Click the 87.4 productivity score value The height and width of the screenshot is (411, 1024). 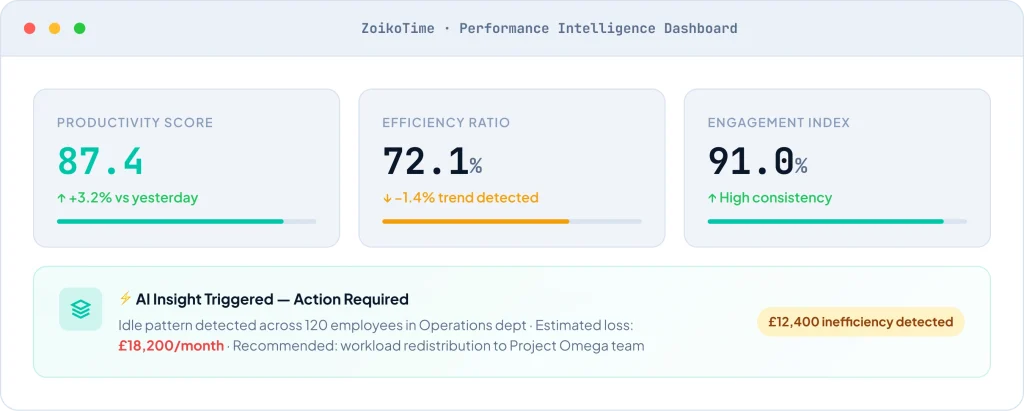pos(100,161)
